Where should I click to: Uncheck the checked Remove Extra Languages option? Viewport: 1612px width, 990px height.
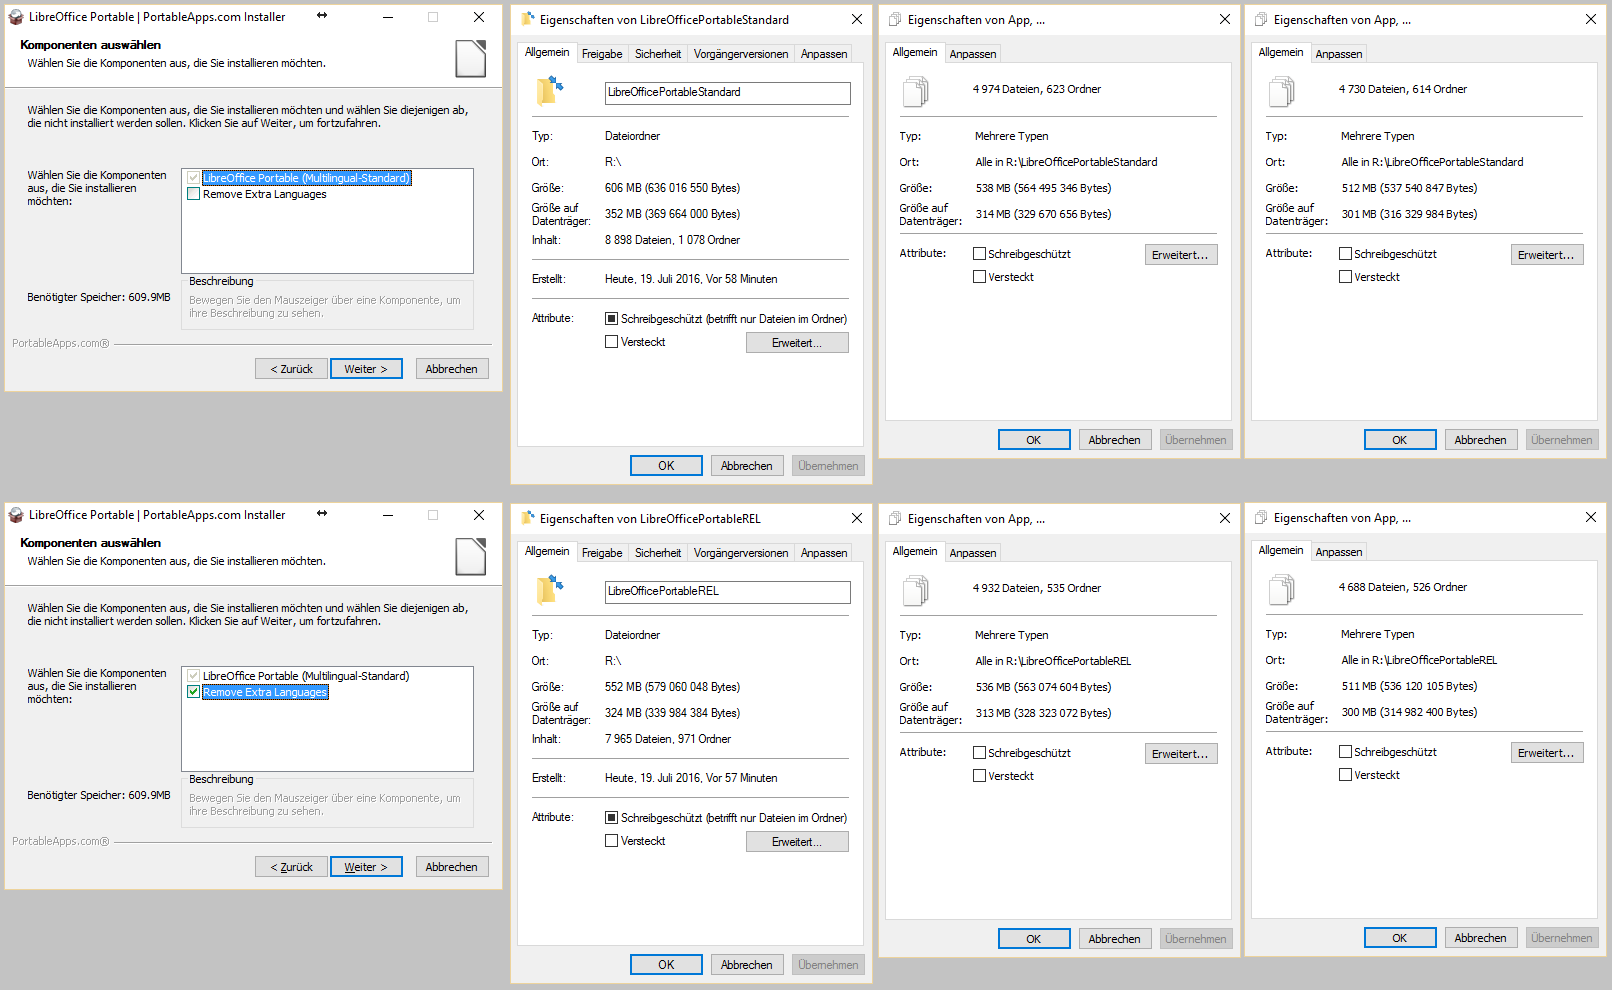194,692
